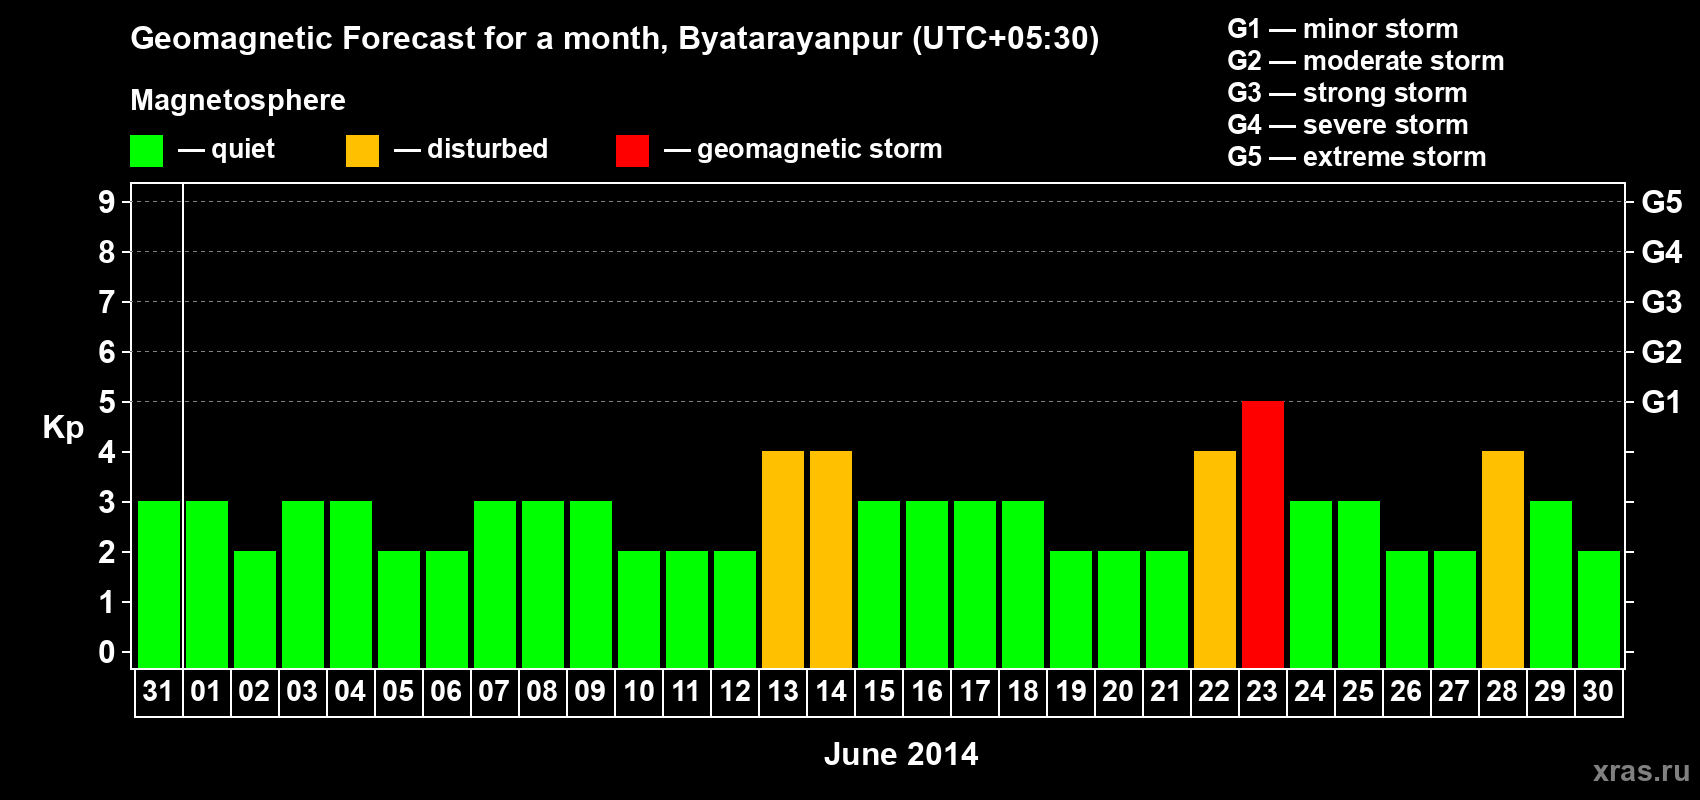Click the 'G5 — extreme storm' legend line
This screenshot has height=800, width=1700.
[1357, 157]
